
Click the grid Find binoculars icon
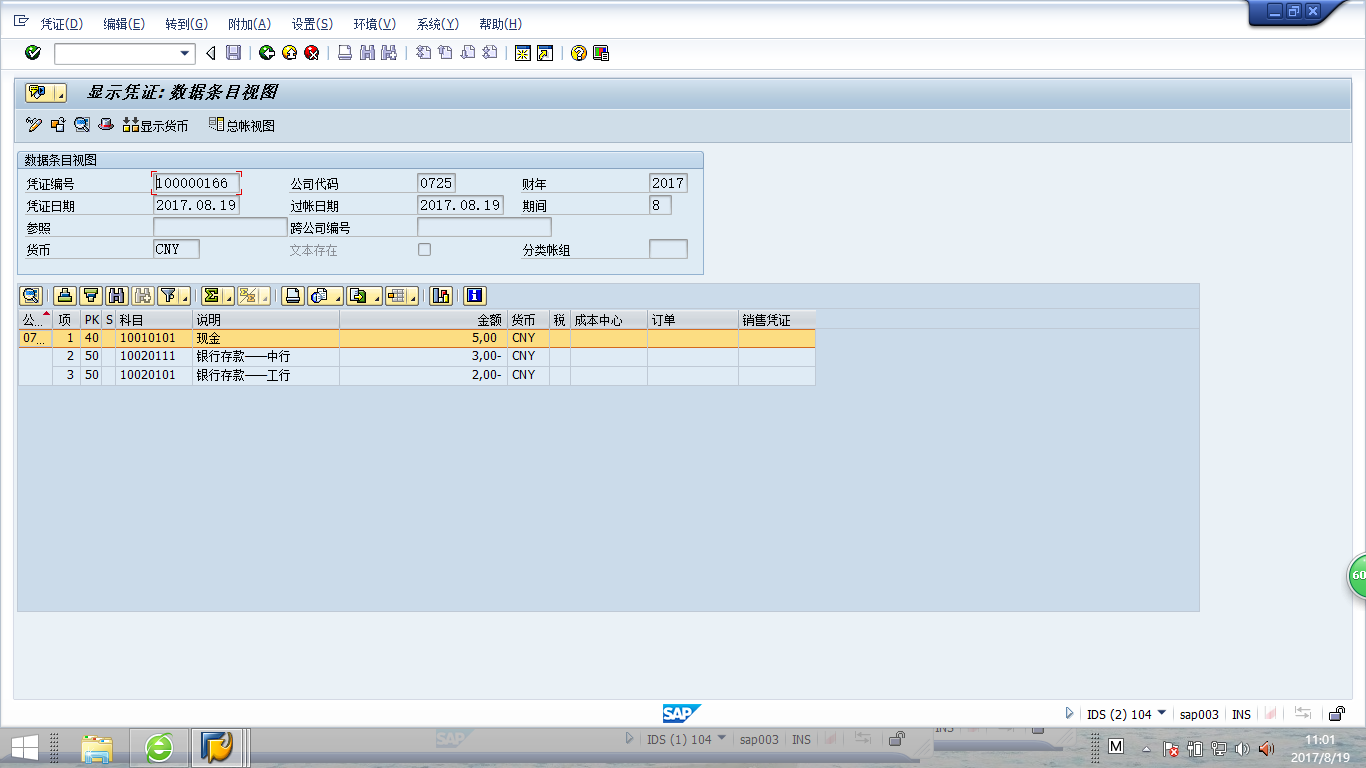pos(116,295)
